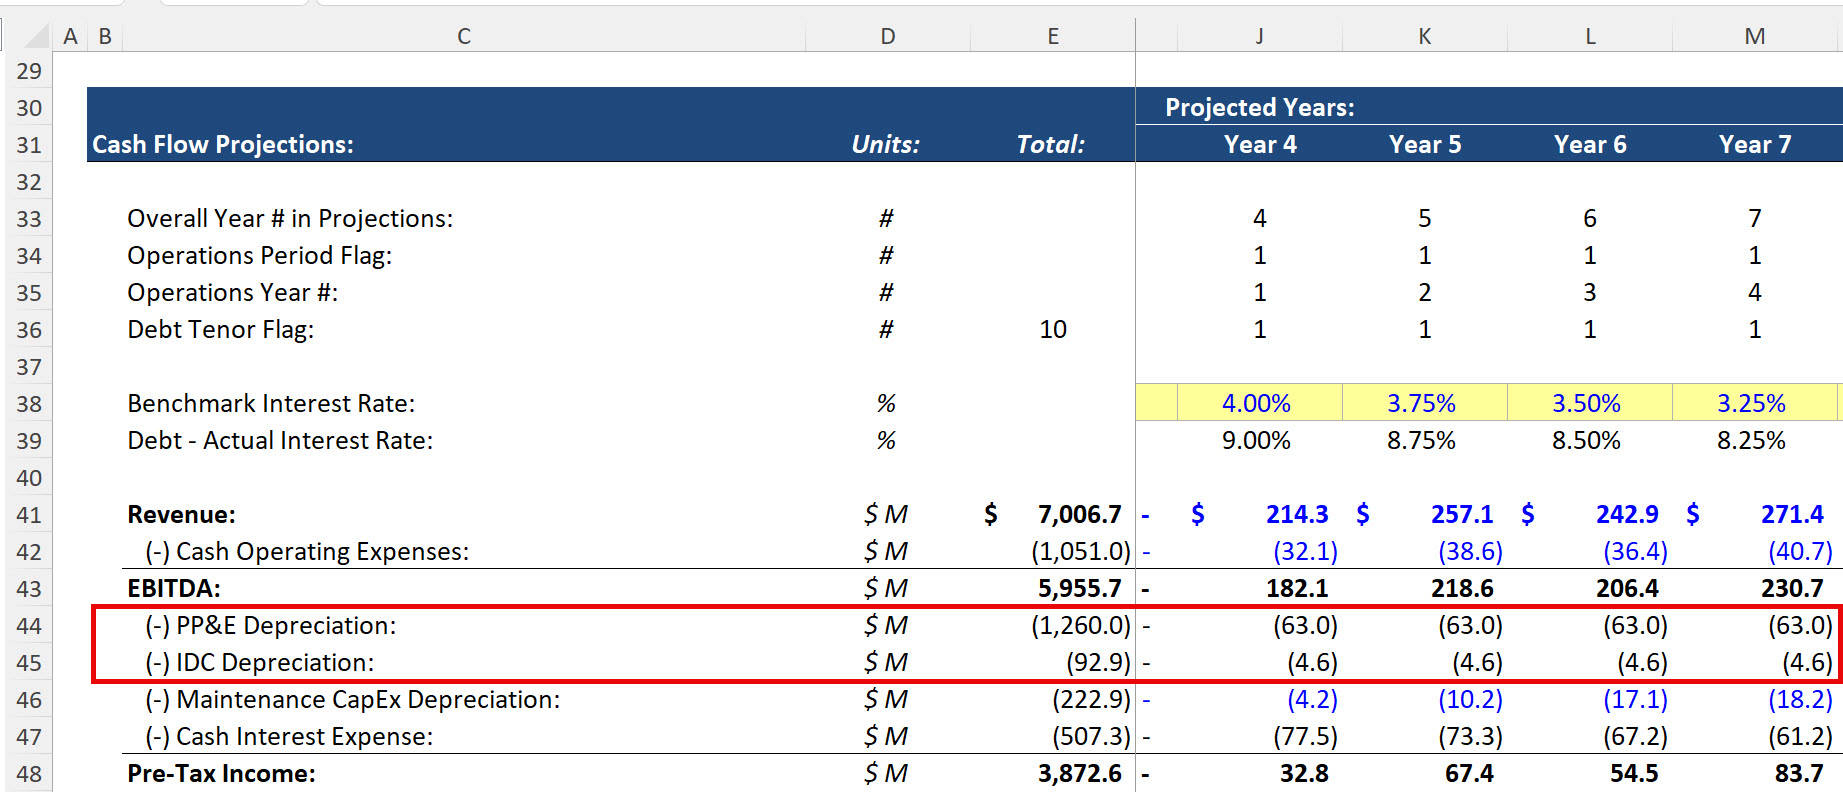Click the Select All corner triangle
1843x792 pixels.
36,36
